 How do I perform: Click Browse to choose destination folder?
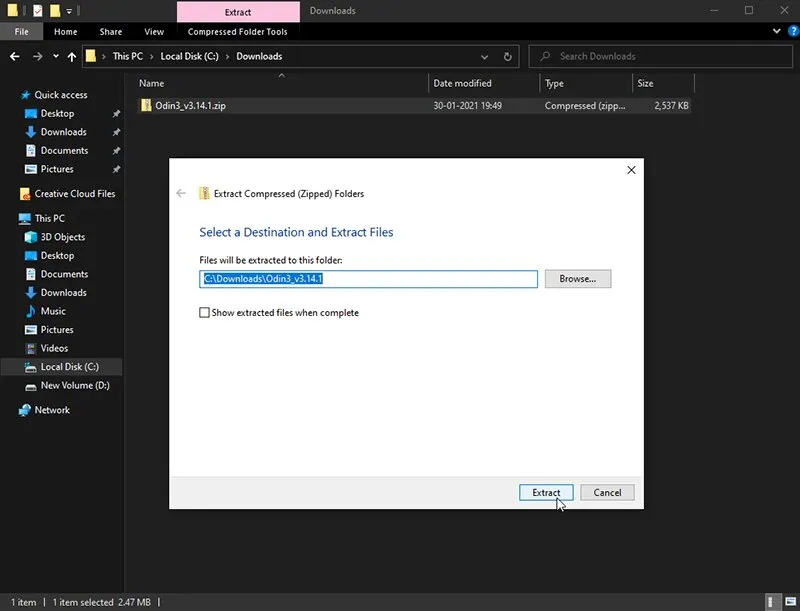[578, 279]
